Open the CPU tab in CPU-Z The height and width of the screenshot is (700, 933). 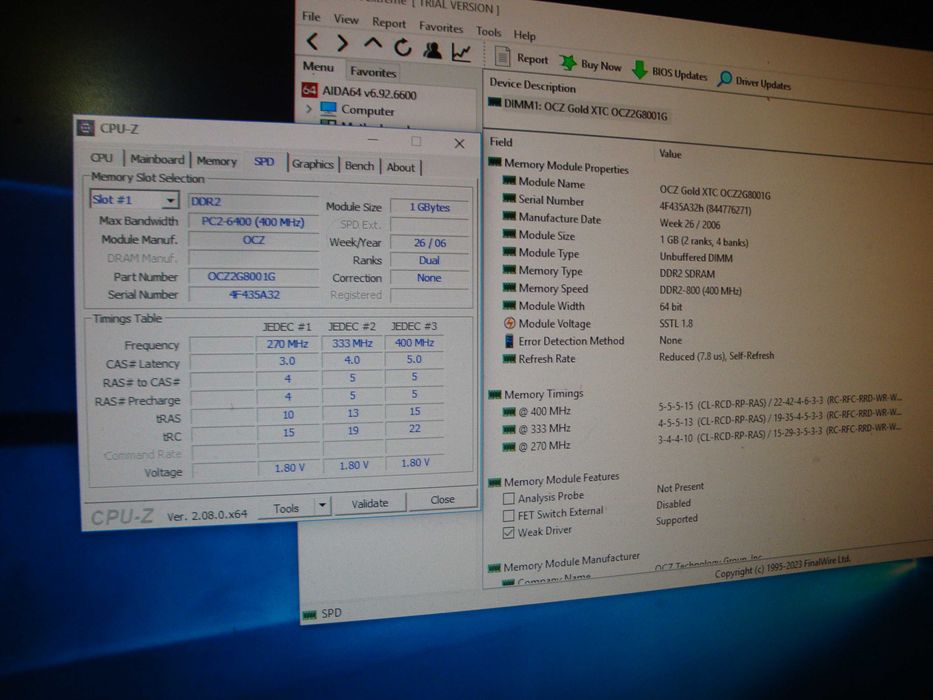pyautogui.click(x=101, y=158)
